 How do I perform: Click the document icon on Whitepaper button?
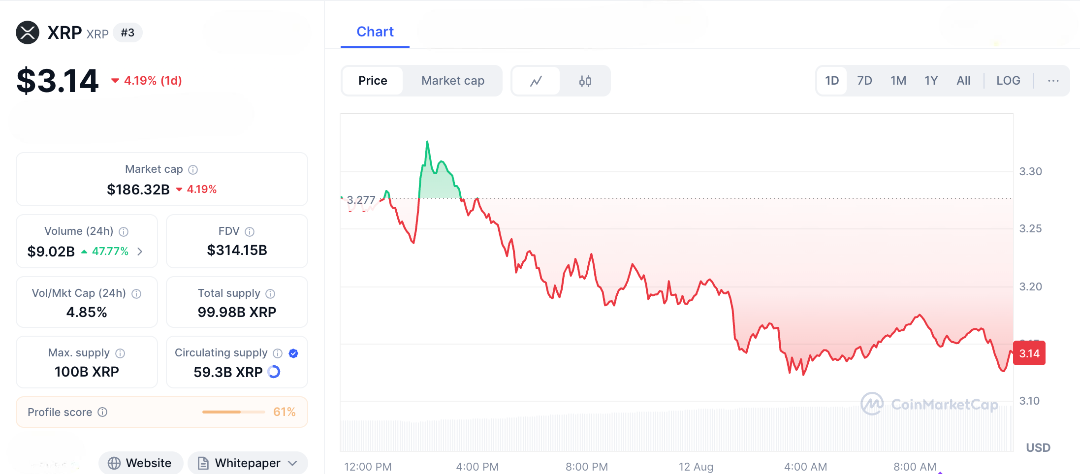(203, 463)
